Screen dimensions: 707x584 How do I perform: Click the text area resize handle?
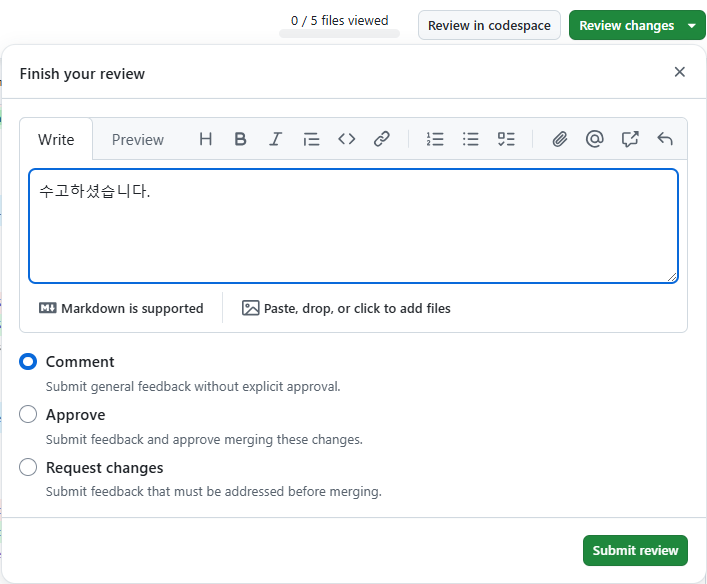(x=672, y=277)
